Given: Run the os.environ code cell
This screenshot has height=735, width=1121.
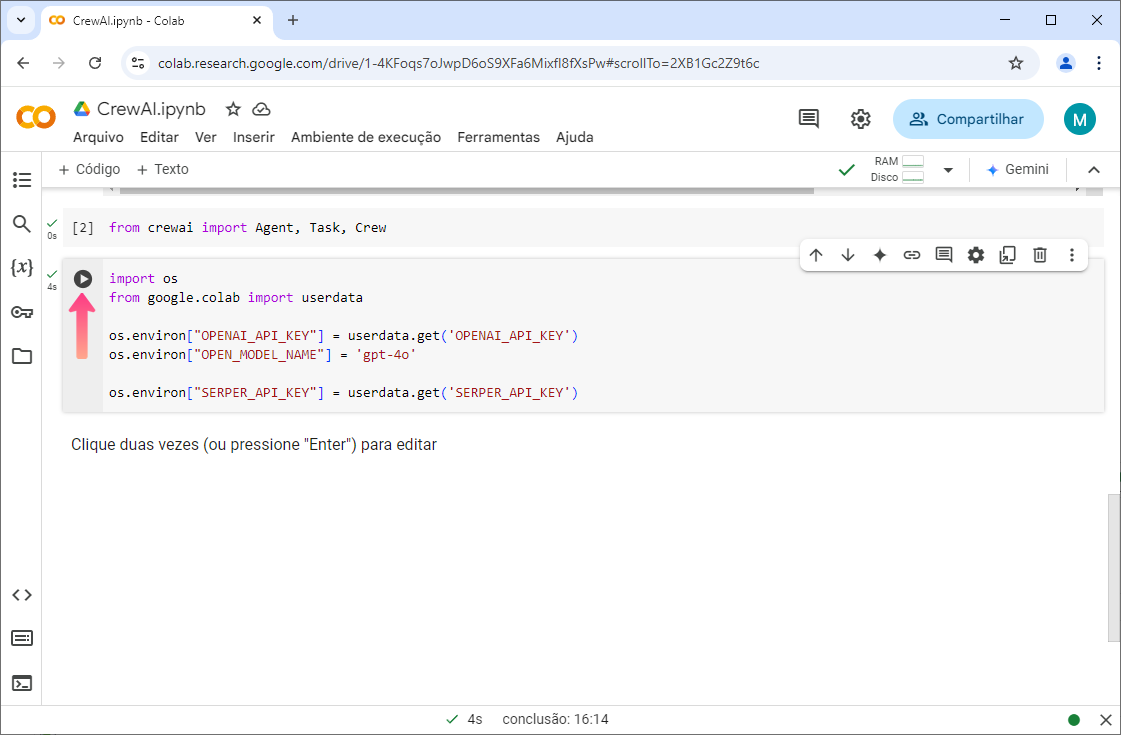Looking at the screenshot, I should (x=83, y=279).
